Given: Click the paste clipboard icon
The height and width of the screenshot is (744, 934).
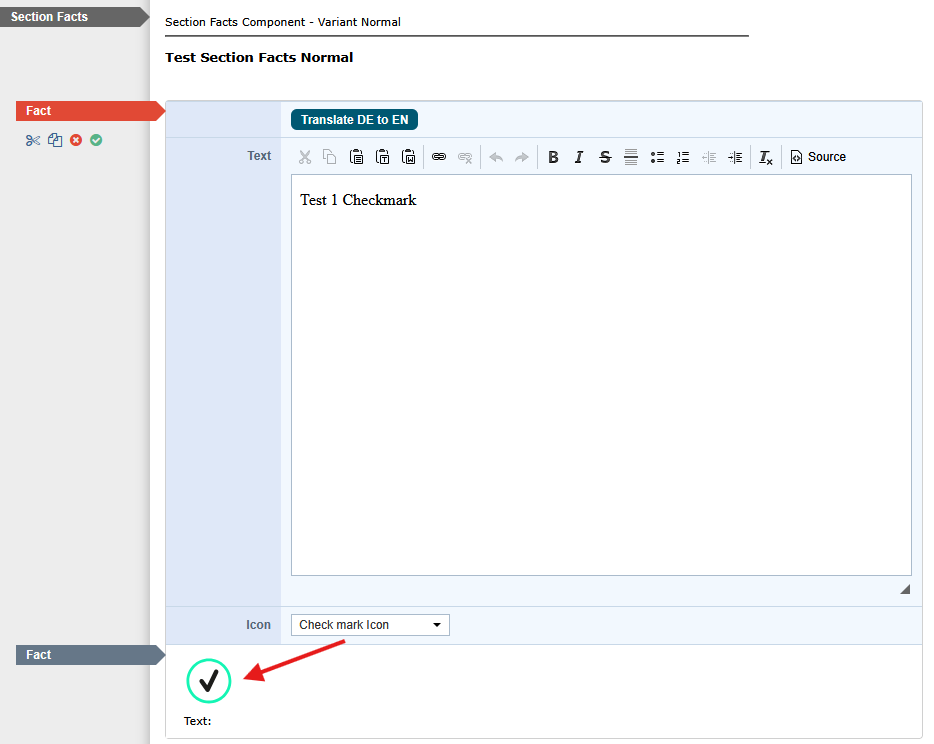Looking at the screenshot, I should [356, 157].
